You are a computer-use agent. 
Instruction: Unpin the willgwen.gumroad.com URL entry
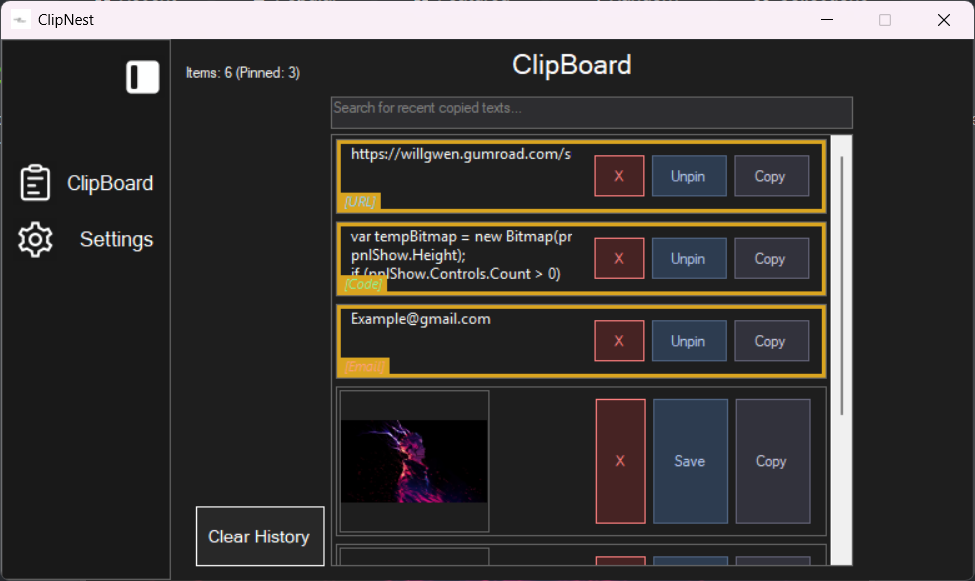coord(688,175)
